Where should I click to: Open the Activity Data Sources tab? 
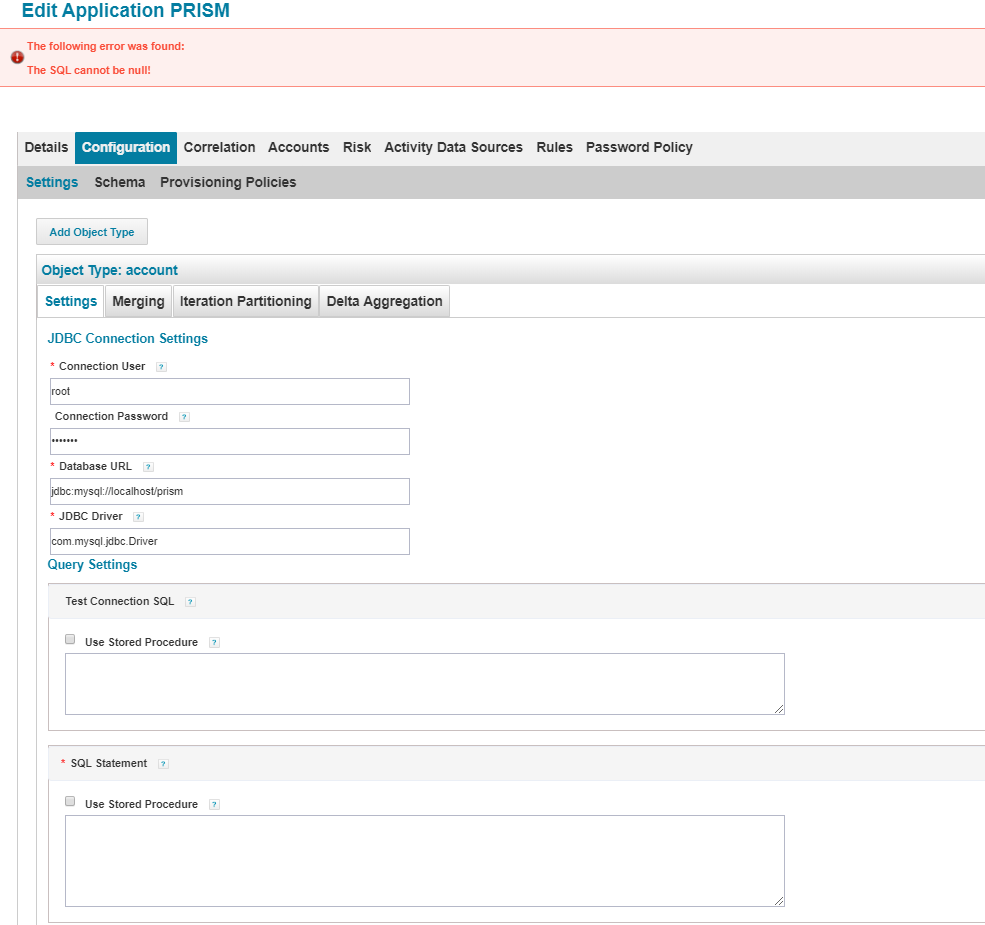(453, 147)
